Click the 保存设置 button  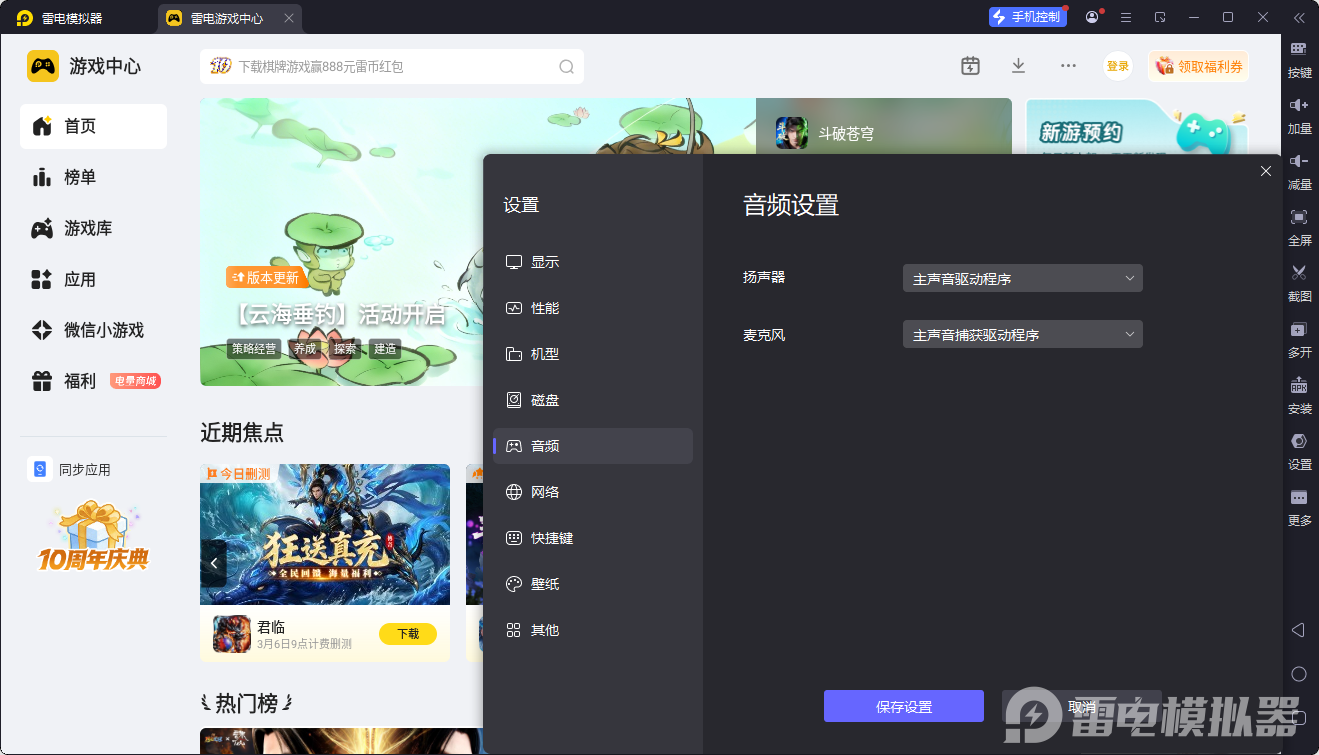(x=904, y=706)
